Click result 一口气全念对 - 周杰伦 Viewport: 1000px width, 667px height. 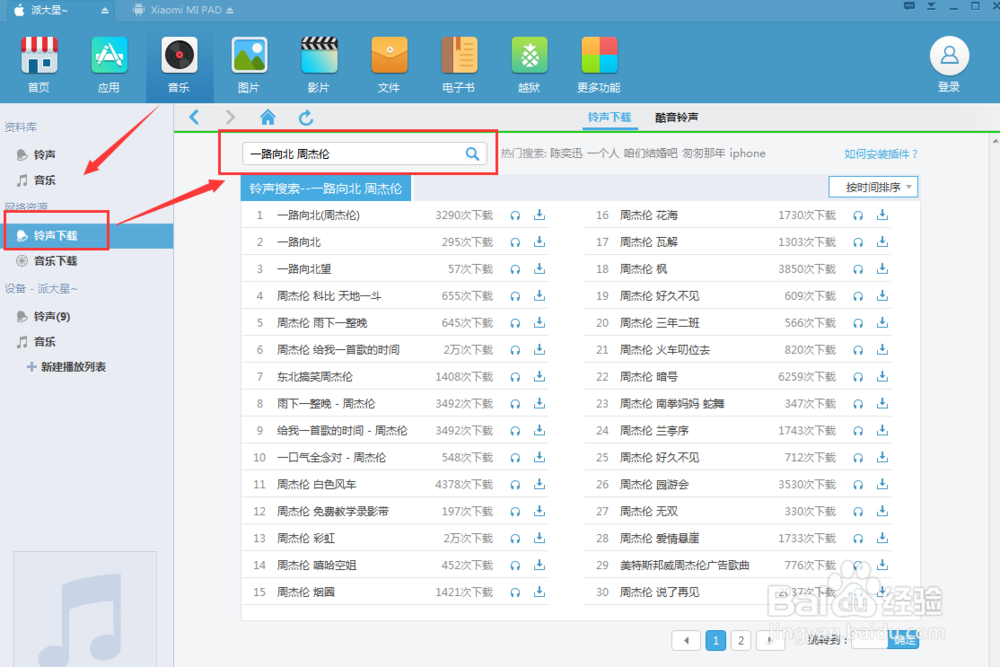click(x=331, y=458)
